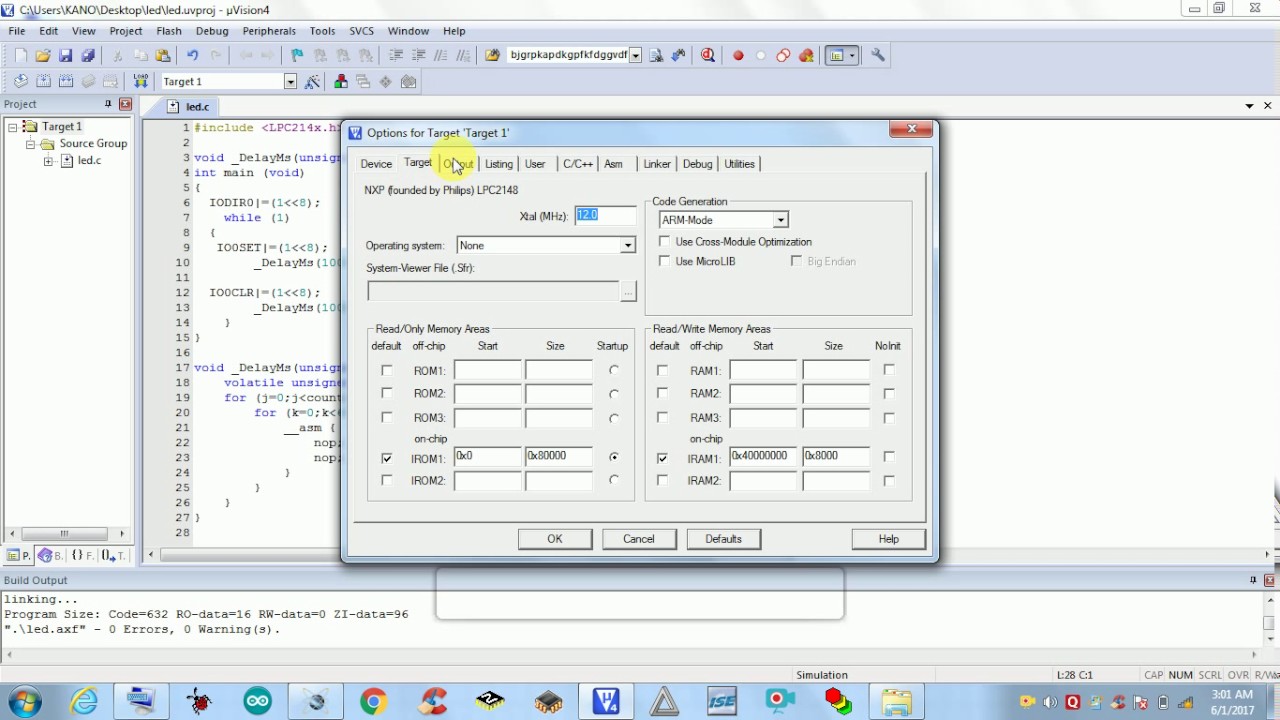Click the Save All toolbar icon
Image resolution: width=1280 pixels, height=720 pixels.
(x=87, y=56)
